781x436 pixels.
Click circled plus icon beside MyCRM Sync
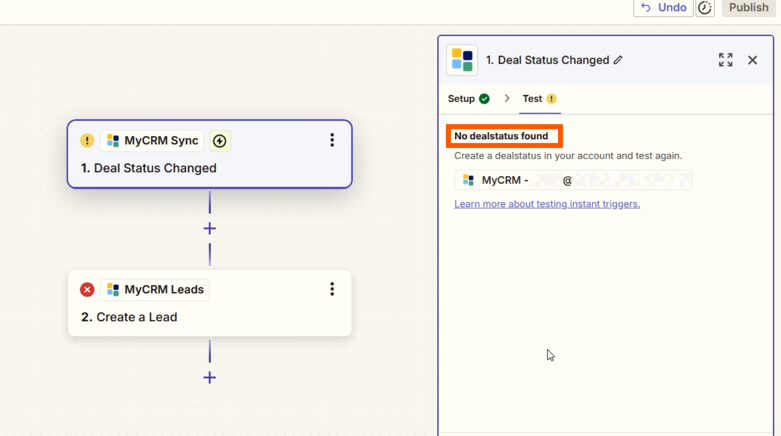click(220, 141)
